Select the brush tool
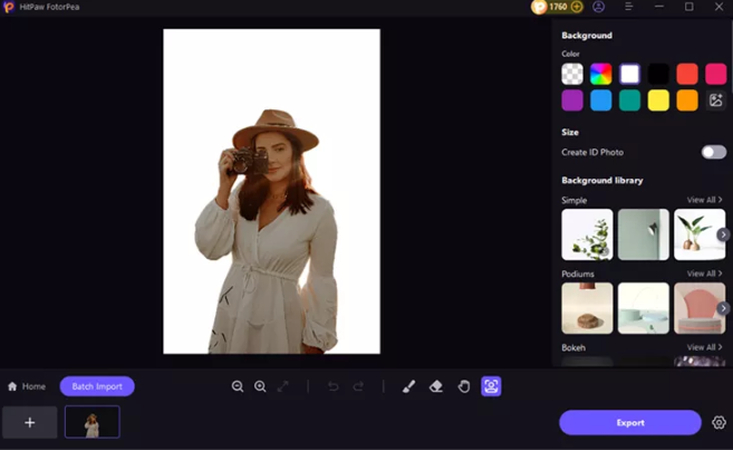Screen dimensions: 733x450 click(409, 386)
